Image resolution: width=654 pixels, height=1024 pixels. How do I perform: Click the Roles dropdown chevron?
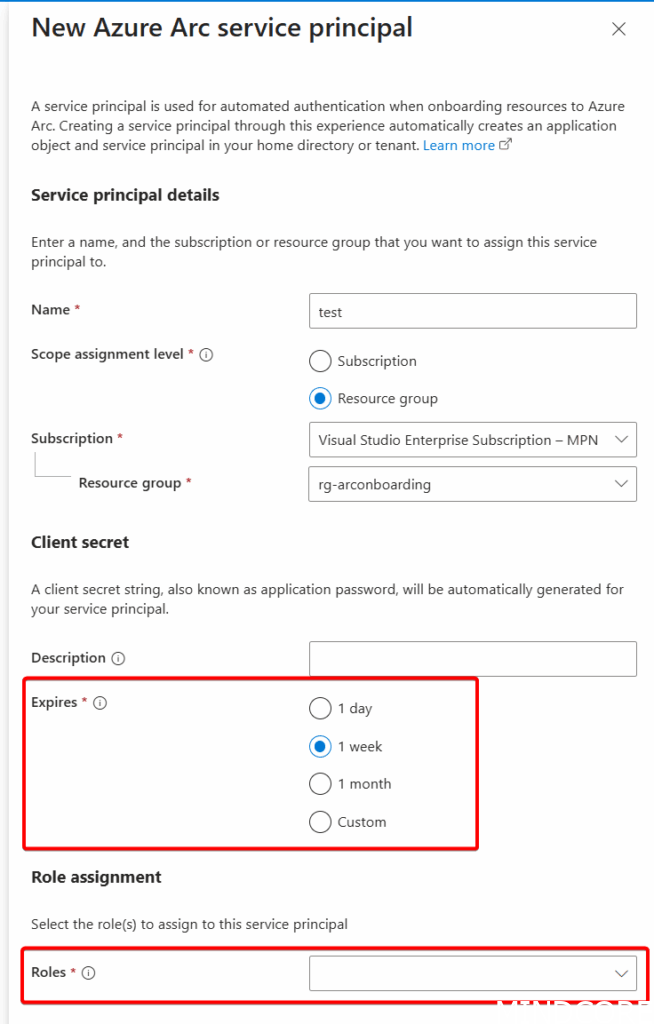(622, 973)
